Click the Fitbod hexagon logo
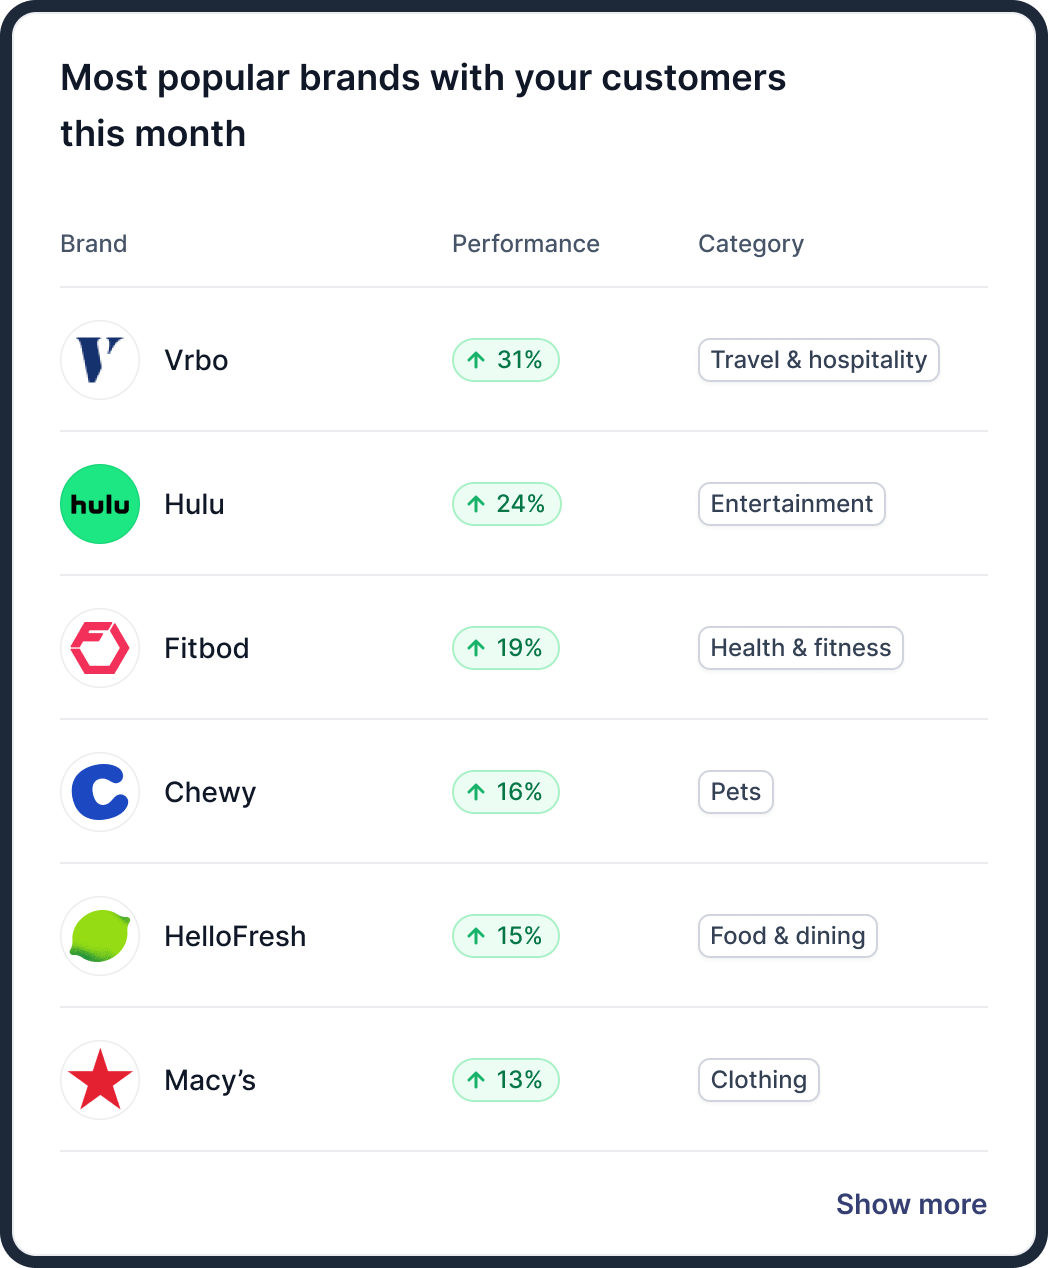 [x=100, y=648]
